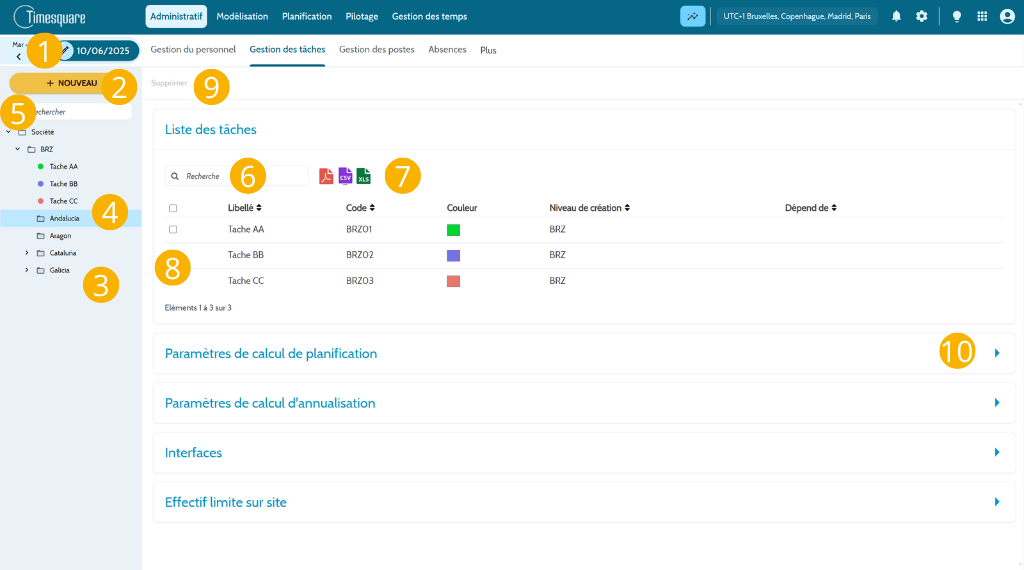The image size is (1024, 570).
Task: Click Tache CC label in table
Action: click(x=246, y=281)
